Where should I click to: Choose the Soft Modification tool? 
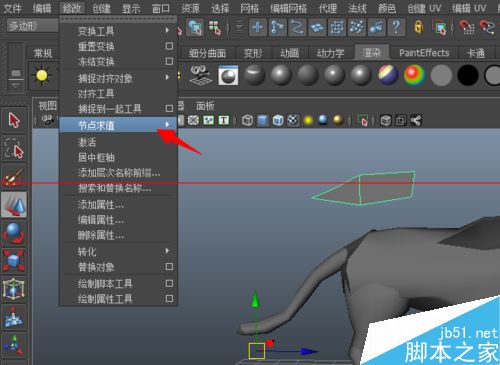(x=14, y=317)
